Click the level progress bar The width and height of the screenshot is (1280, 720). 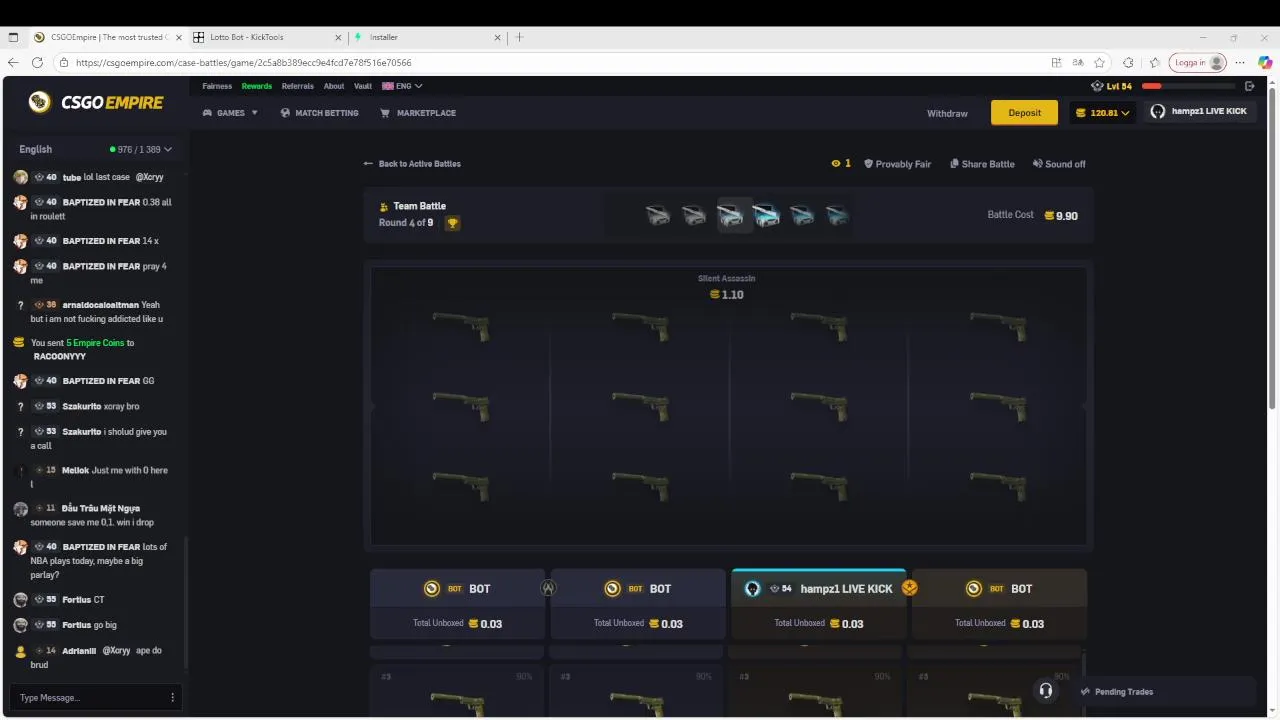click(1188, 86)
